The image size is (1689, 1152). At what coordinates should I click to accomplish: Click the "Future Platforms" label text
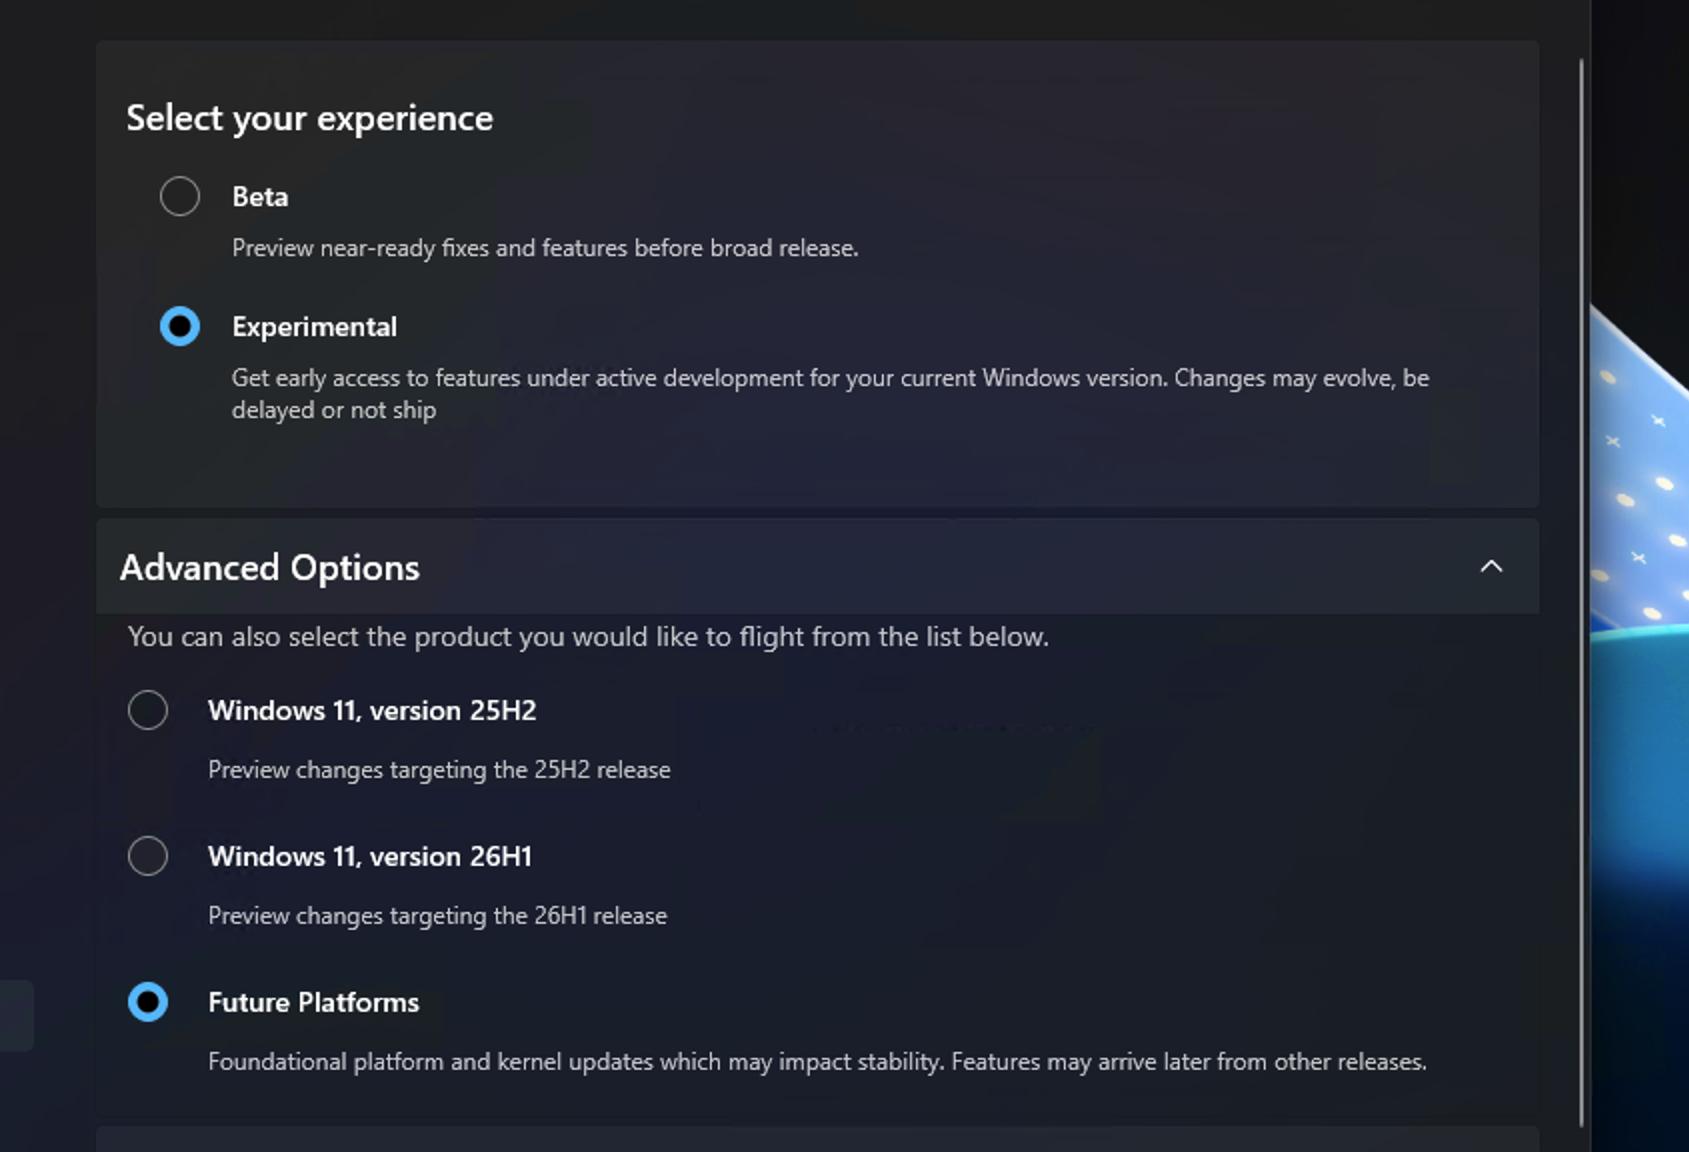(x=313, y=1003)
